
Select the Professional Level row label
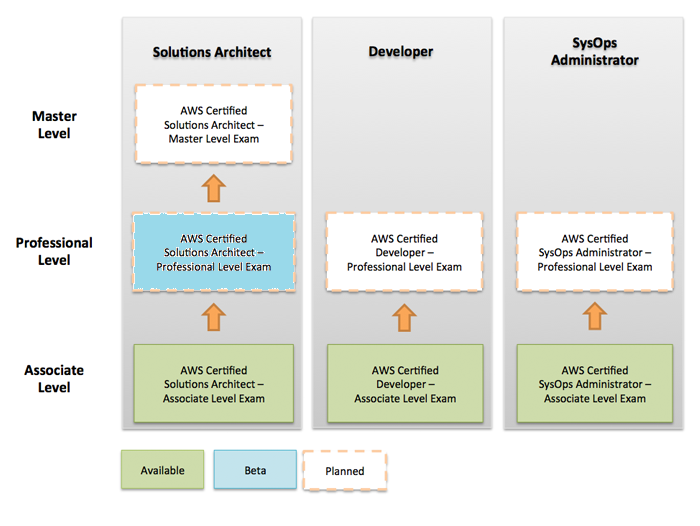(x=54, y=251)
